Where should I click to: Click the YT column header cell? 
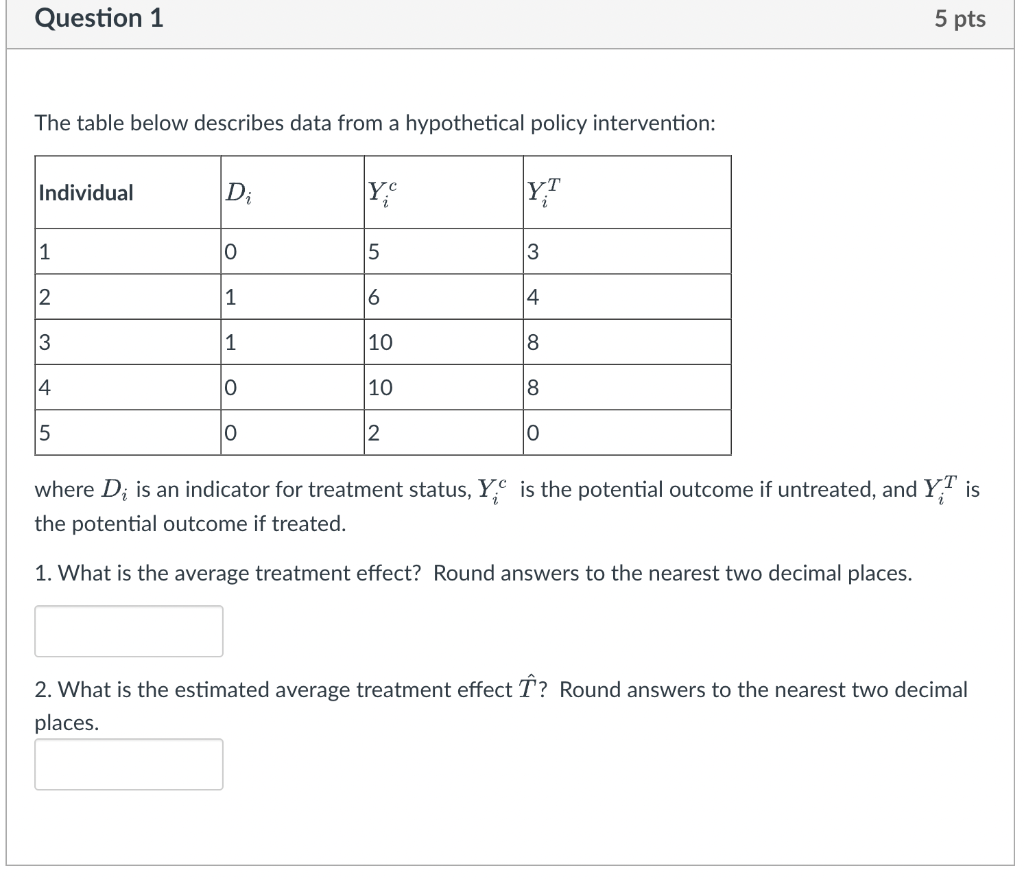535,191
